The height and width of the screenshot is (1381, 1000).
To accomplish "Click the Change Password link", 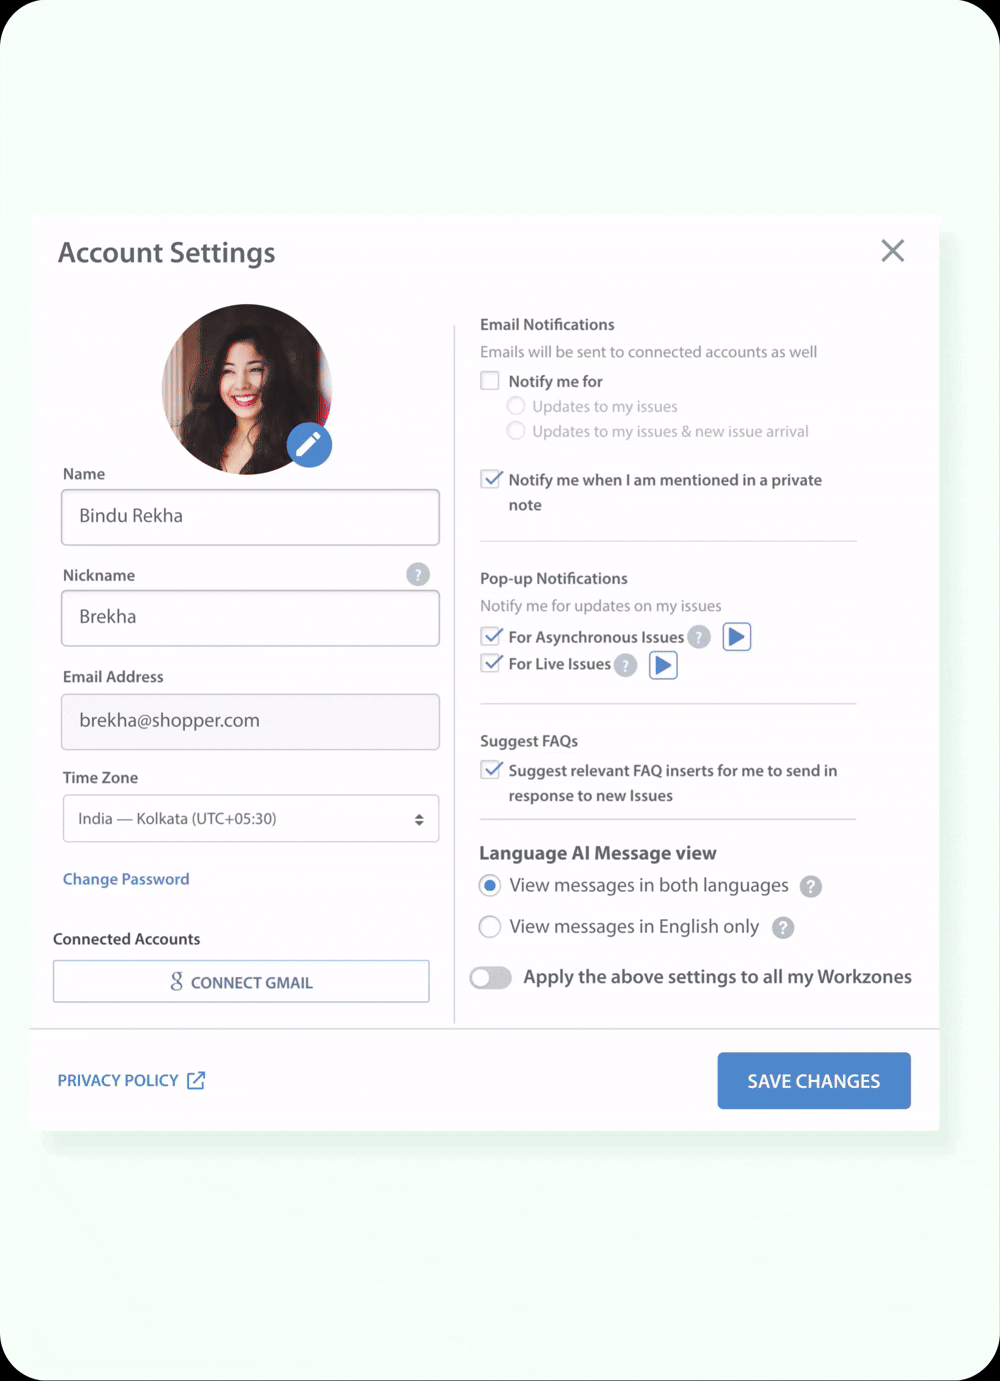I will 126,879.
